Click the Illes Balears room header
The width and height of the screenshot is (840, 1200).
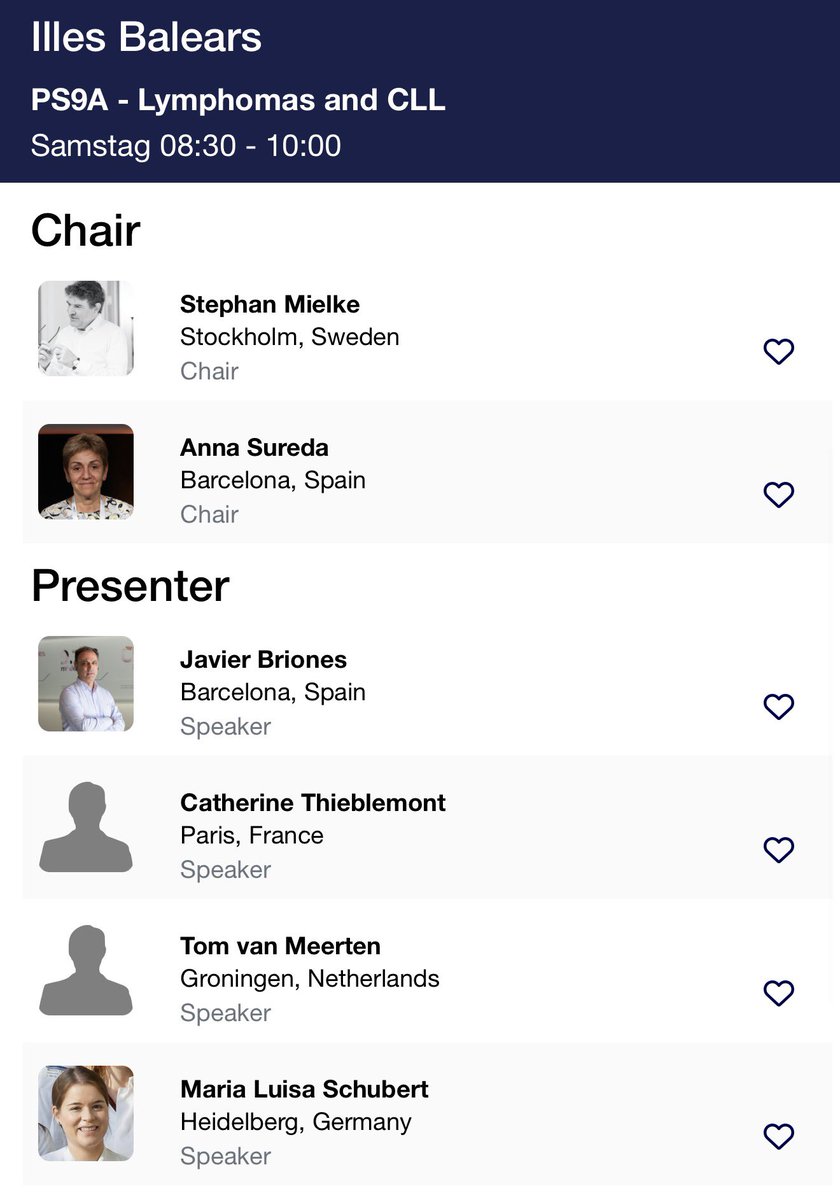coord(146,38)
